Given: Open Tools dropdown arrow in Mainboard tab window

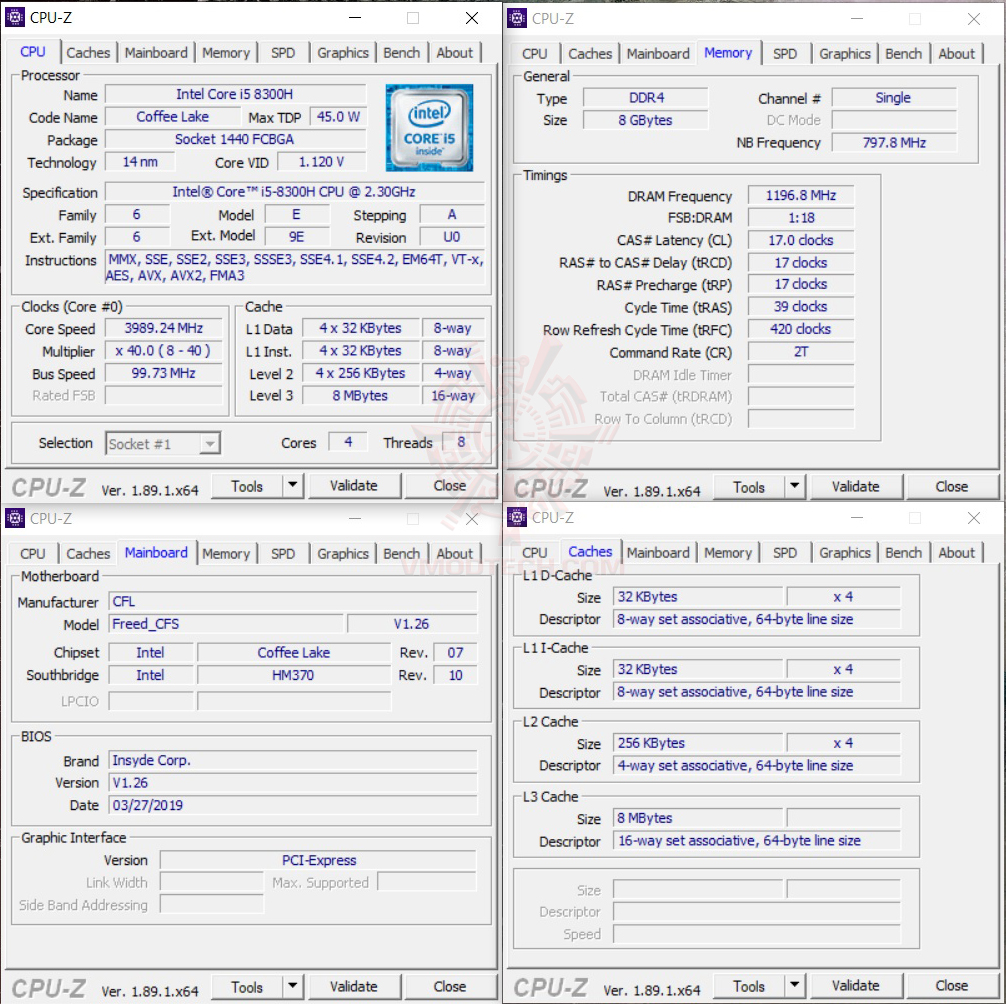Looking at the screenshot, I should [293, 986].
